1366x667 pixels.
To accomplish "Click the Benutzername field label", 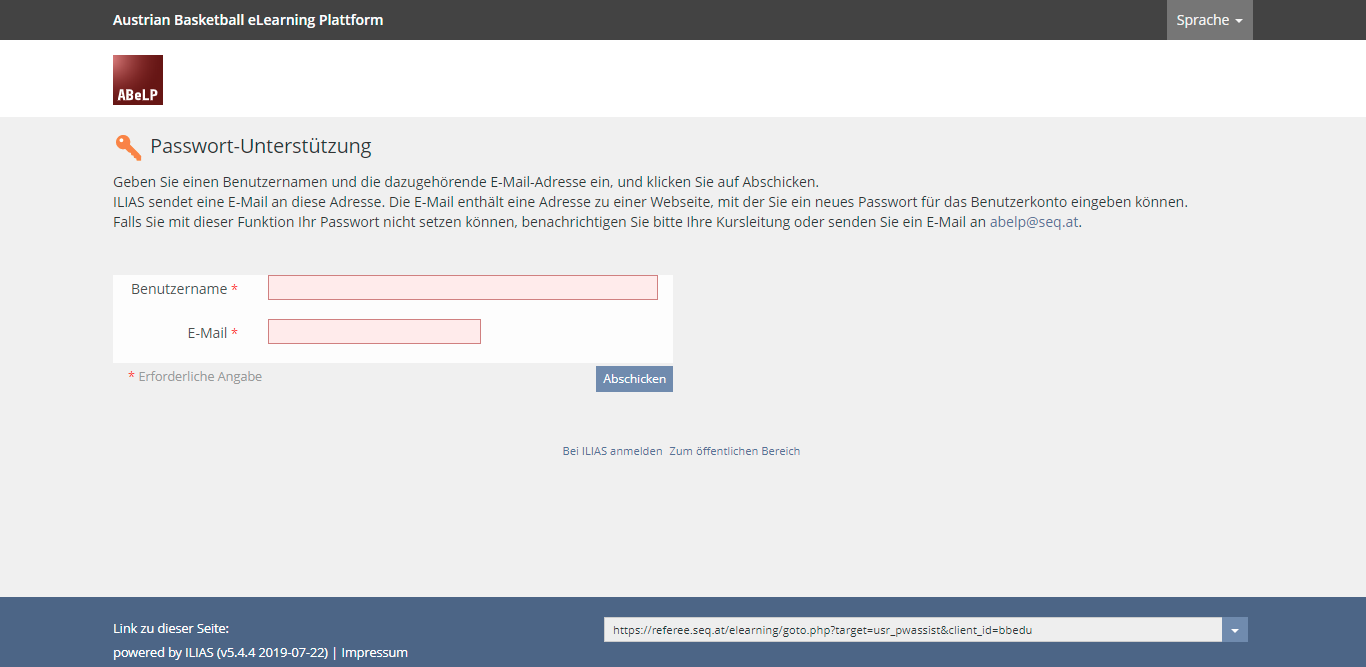I will tap(180, 289).
